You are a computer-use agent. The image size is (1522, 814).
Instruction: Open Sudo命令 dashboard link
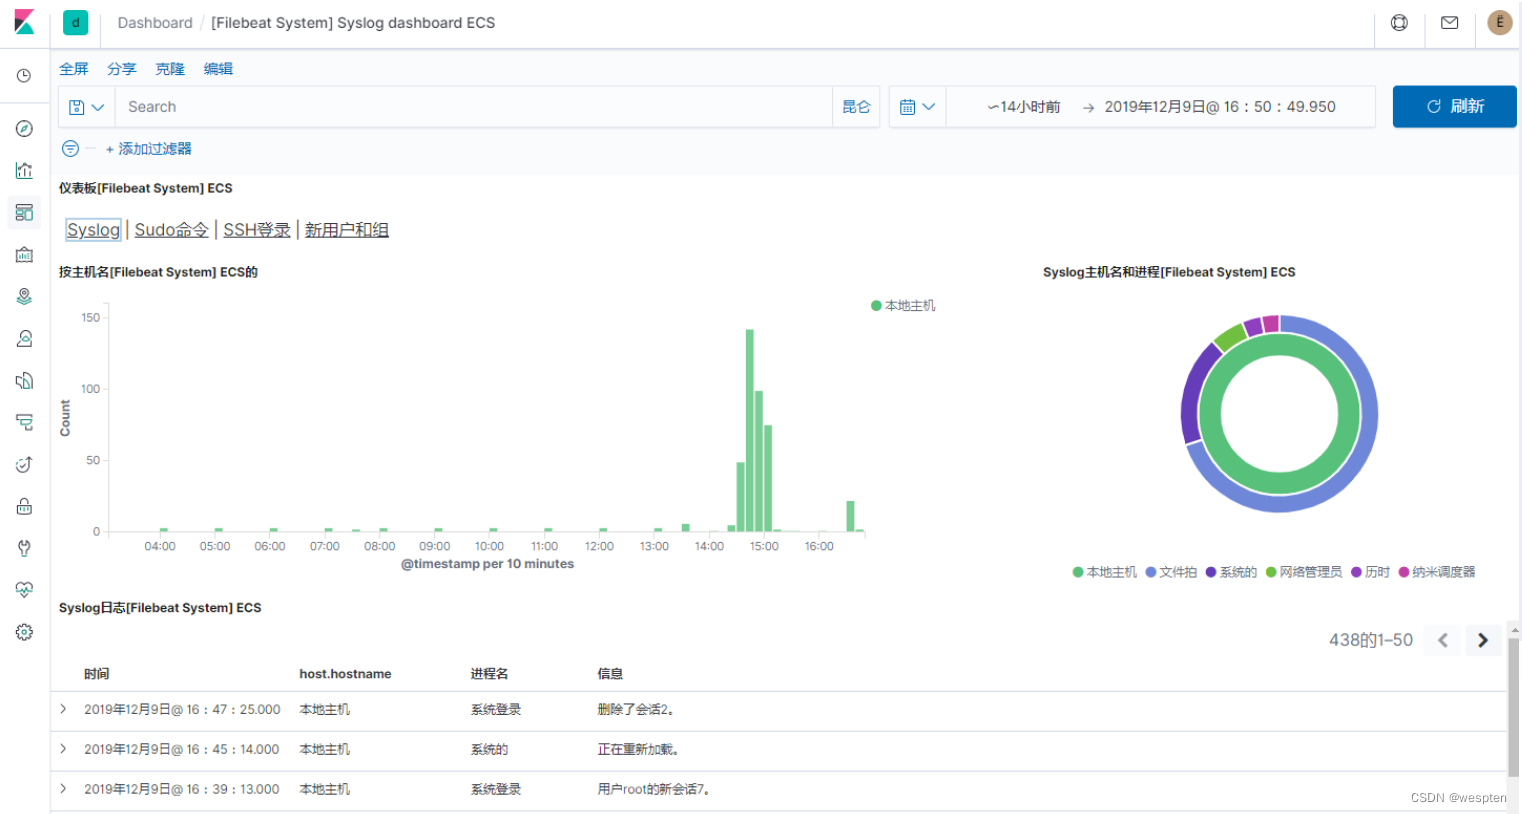(x=171, y=230)
